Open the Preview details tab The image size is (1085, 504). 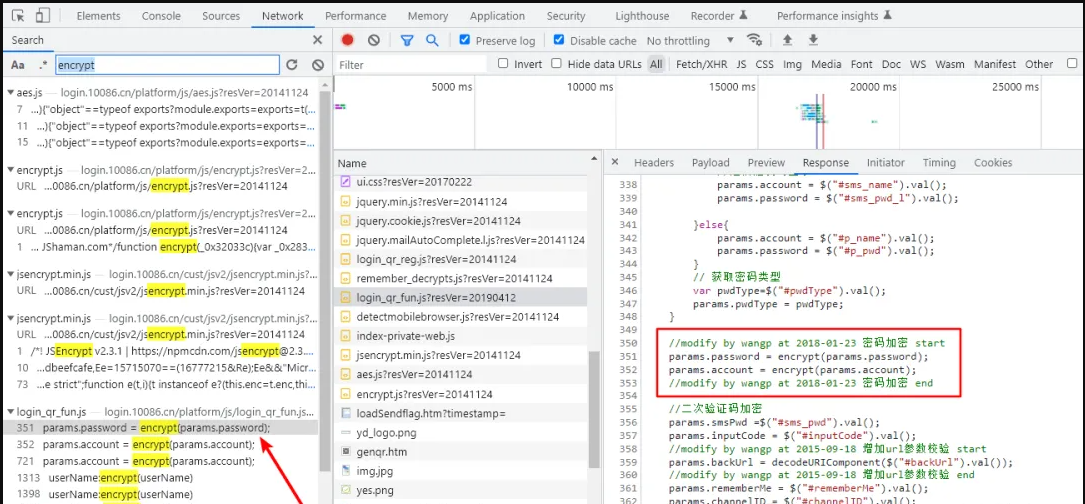click(766, 163)
